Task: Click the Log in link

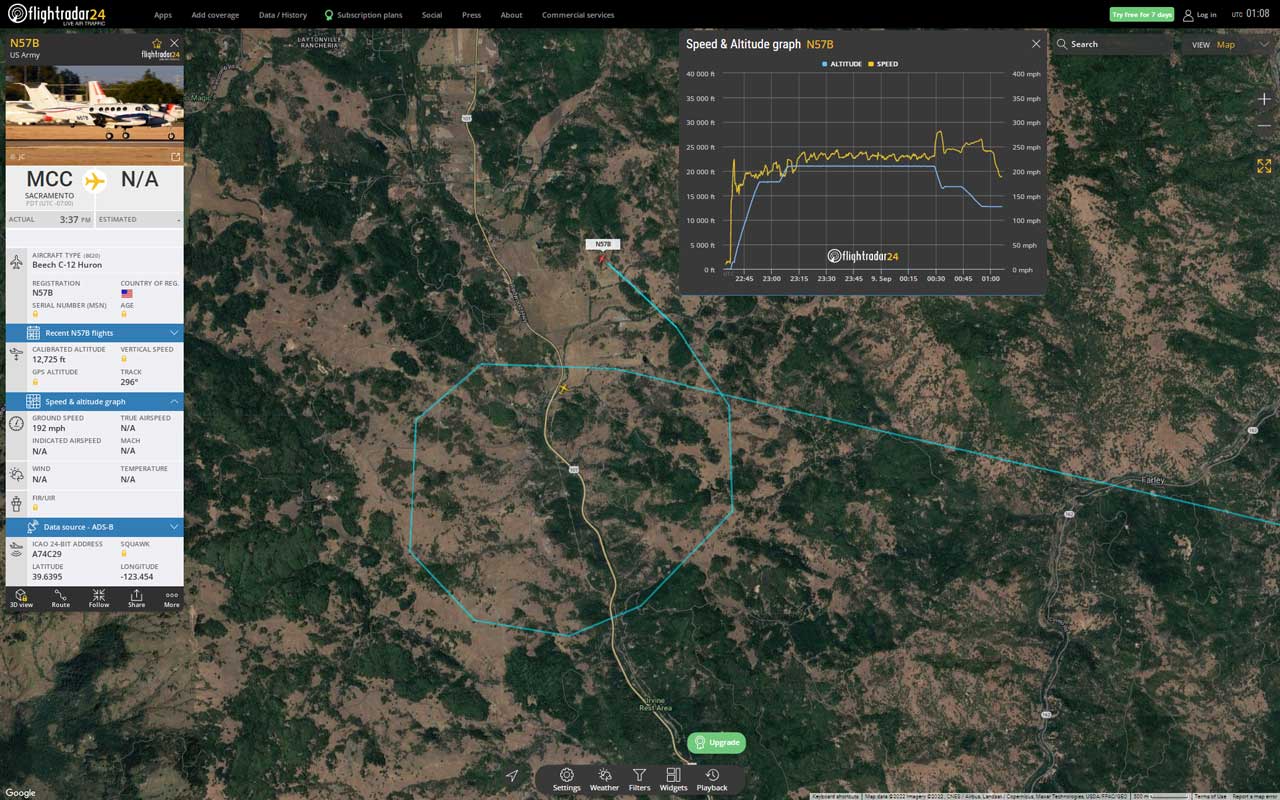Action: 1200,15
